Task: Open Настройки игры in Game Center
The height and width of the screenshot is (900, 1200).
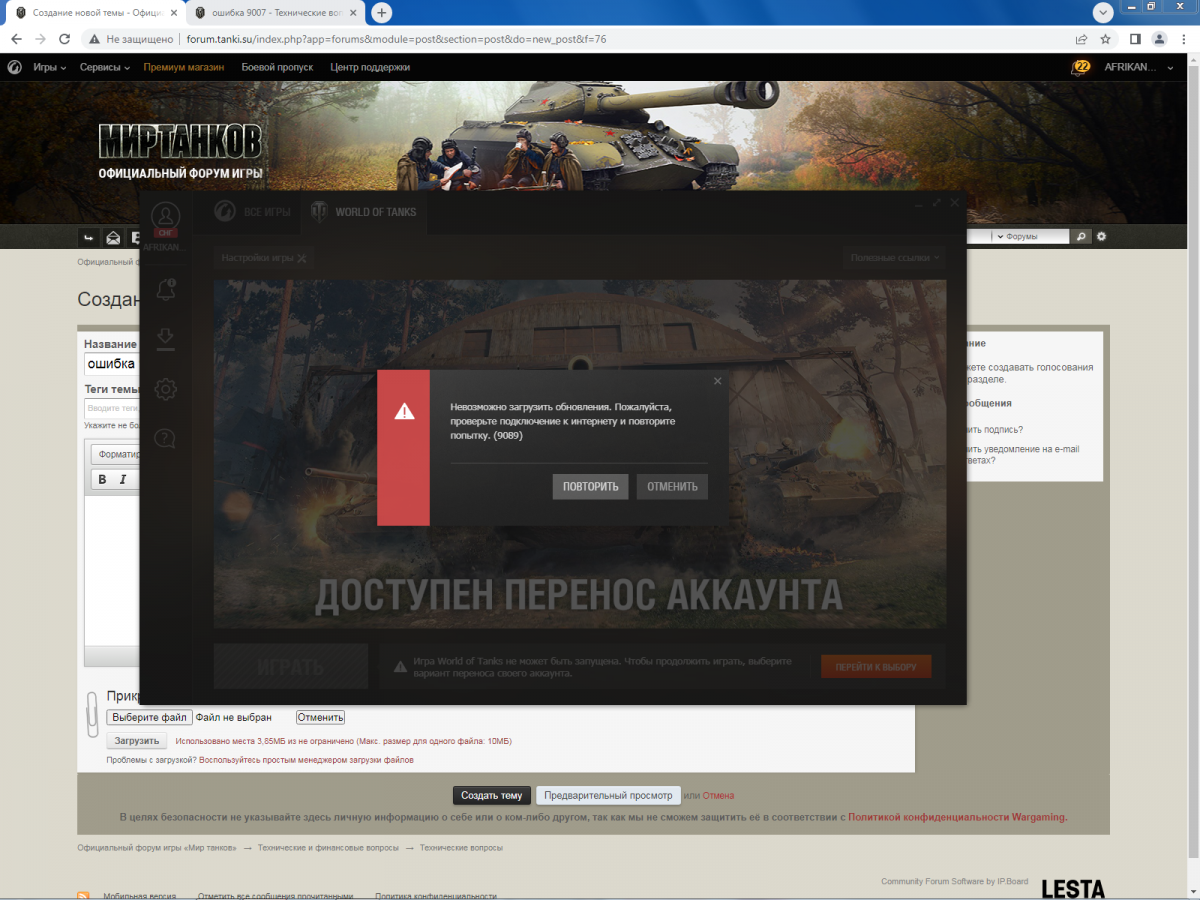Action: [x=264, y=258]
